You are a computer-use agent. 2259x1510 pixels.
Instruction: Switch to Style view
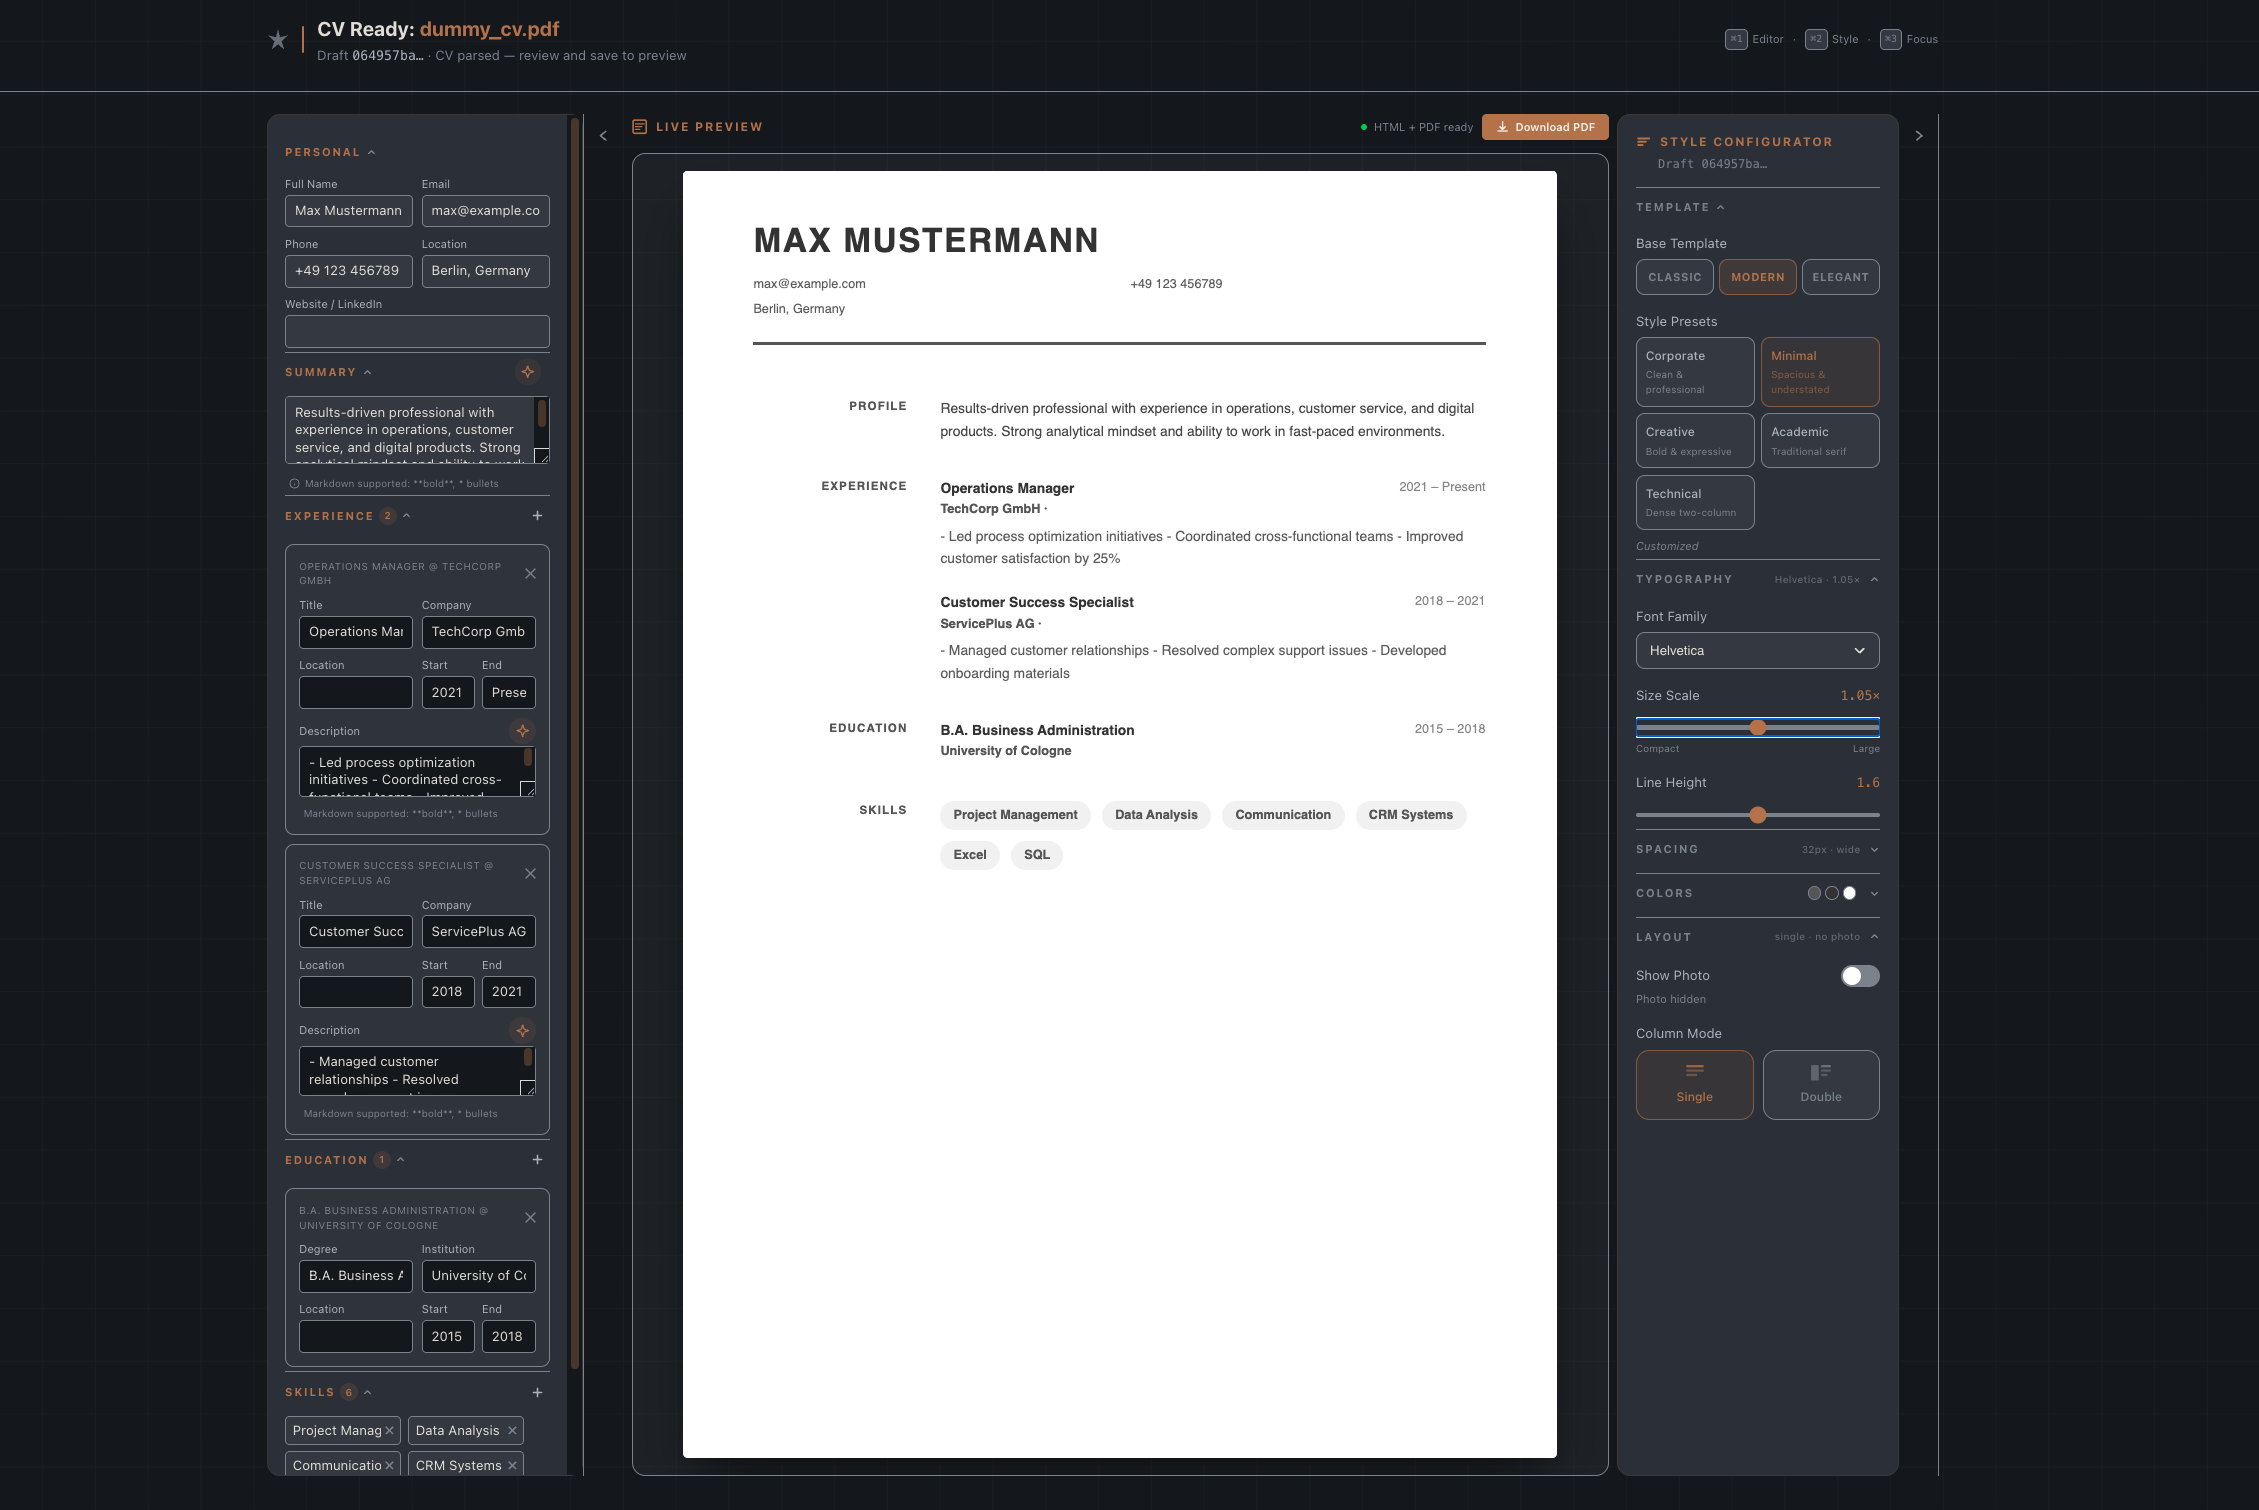click(1832, 39)
